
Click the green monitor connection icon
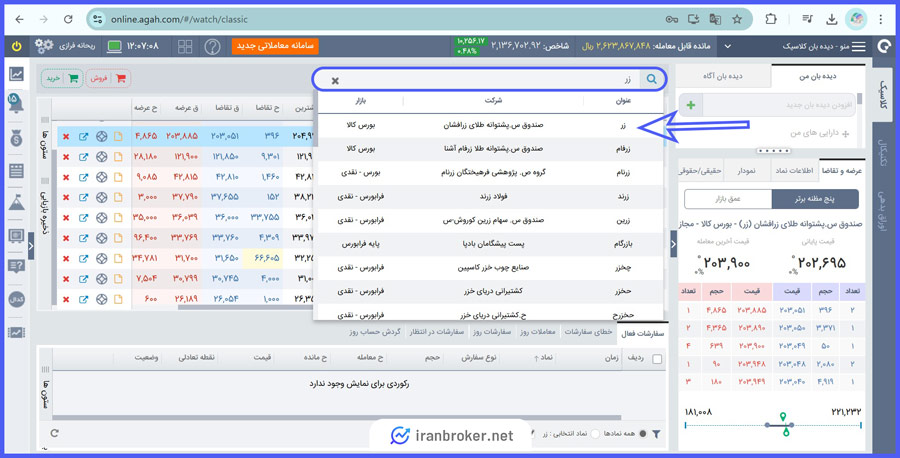click(114, 46)
